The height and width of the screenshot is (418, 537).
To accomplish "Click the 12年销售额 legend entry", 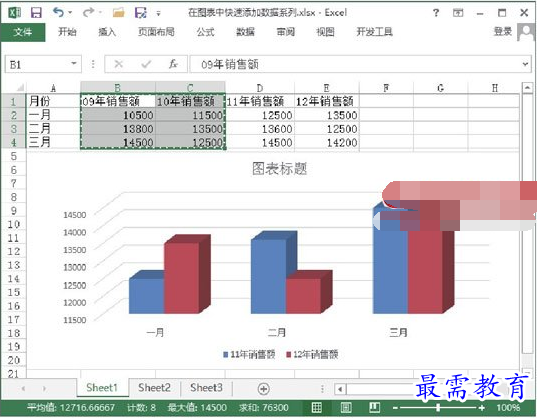I will point(312,354).
